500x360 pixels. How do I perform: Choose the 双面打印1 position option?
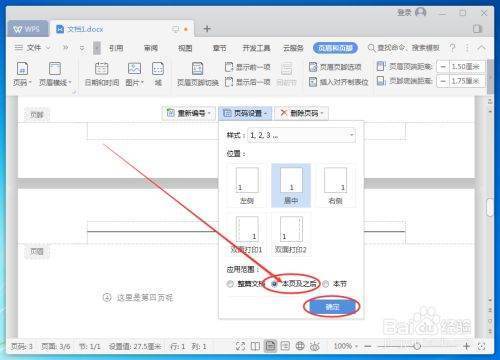click(x=247, y=234)
